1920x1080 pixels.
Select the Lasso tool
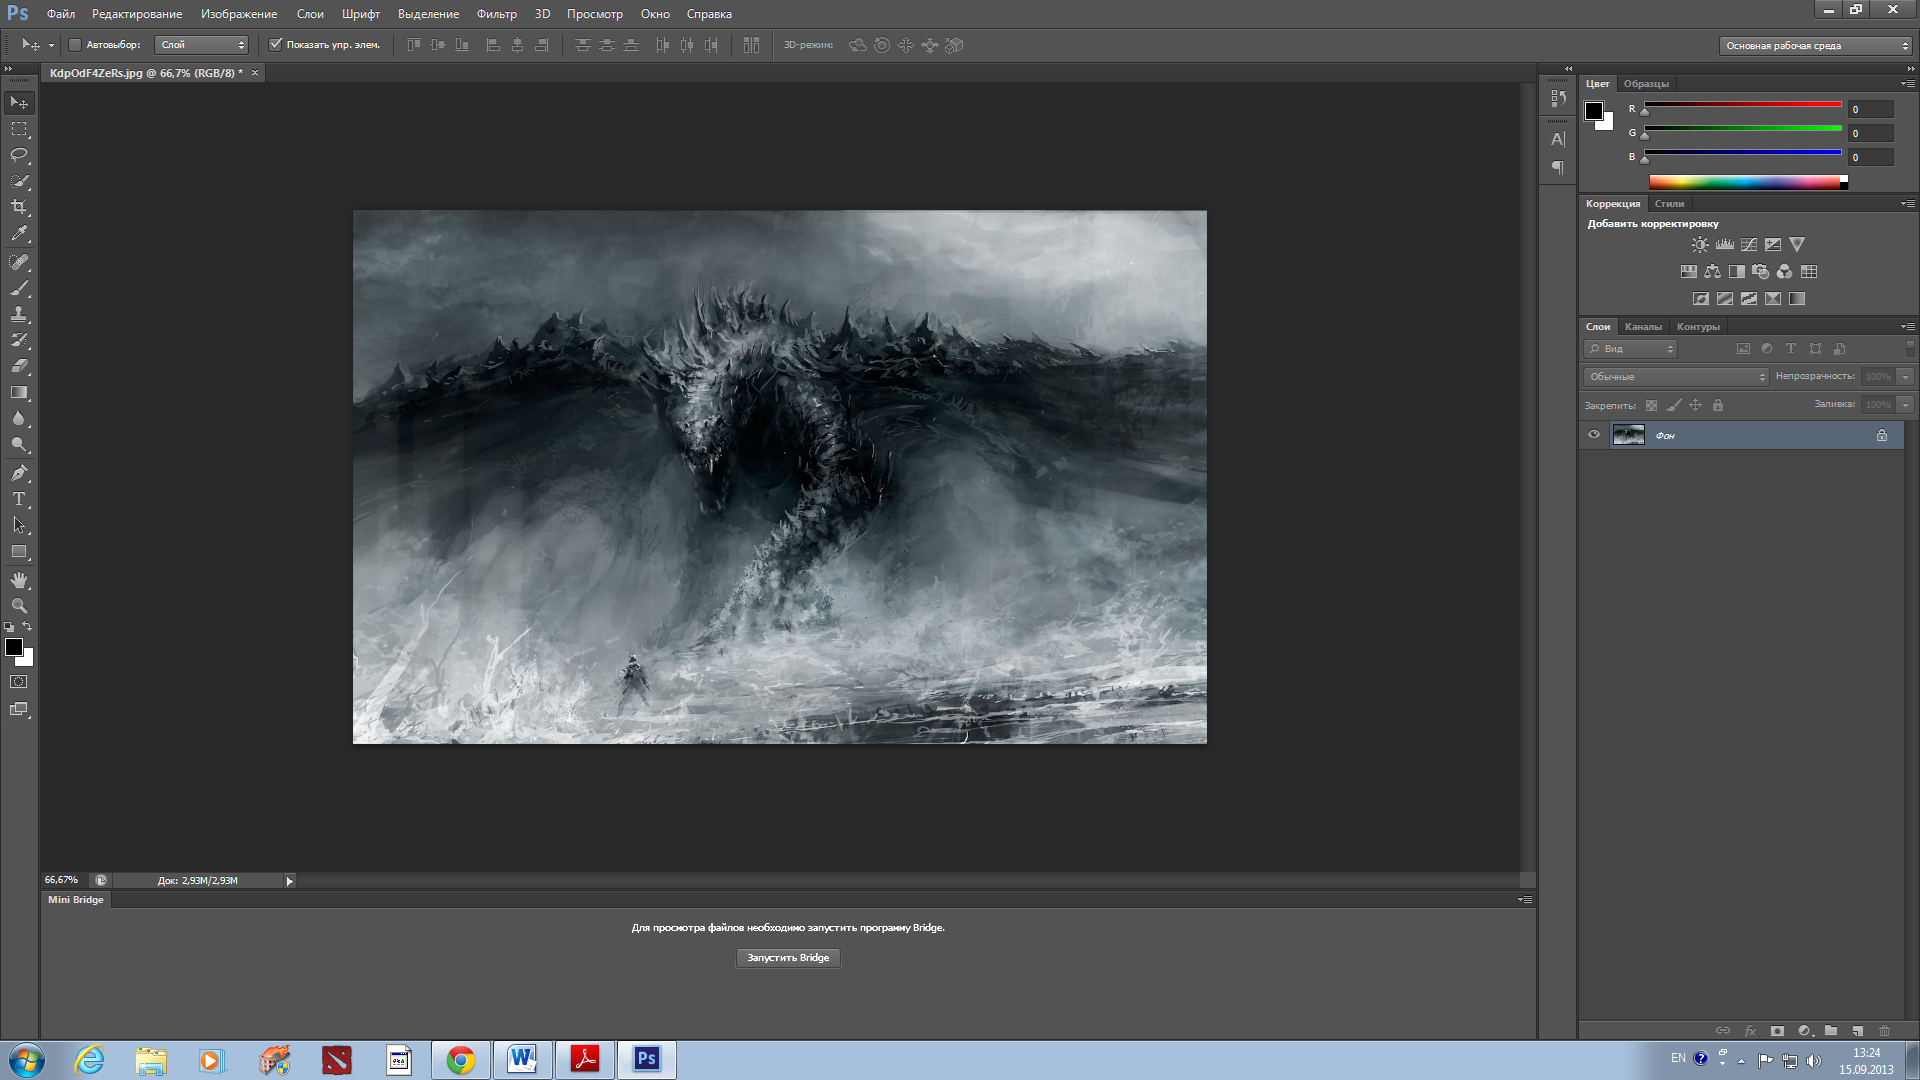tap(19, 155)
